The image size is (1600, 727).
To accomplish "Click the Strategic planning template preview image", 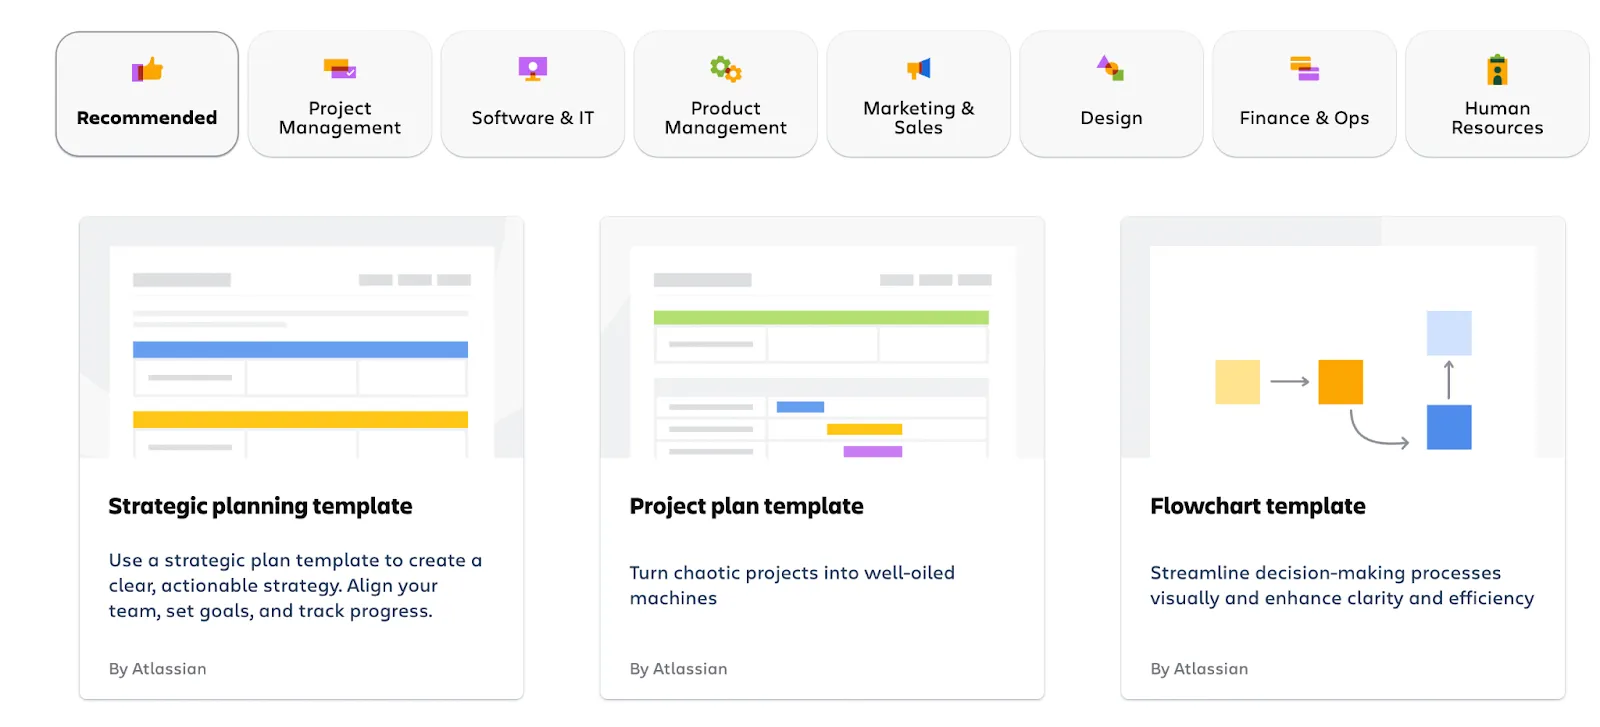I will click(x=301, y=340).
